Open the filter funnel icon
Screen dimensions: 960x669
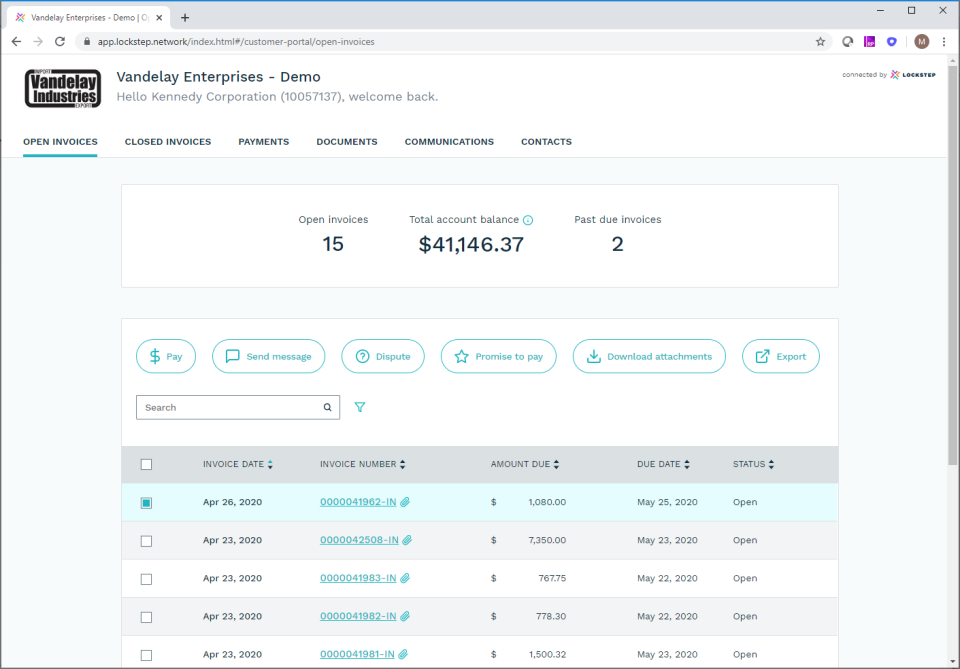click(x=360, y=407)
